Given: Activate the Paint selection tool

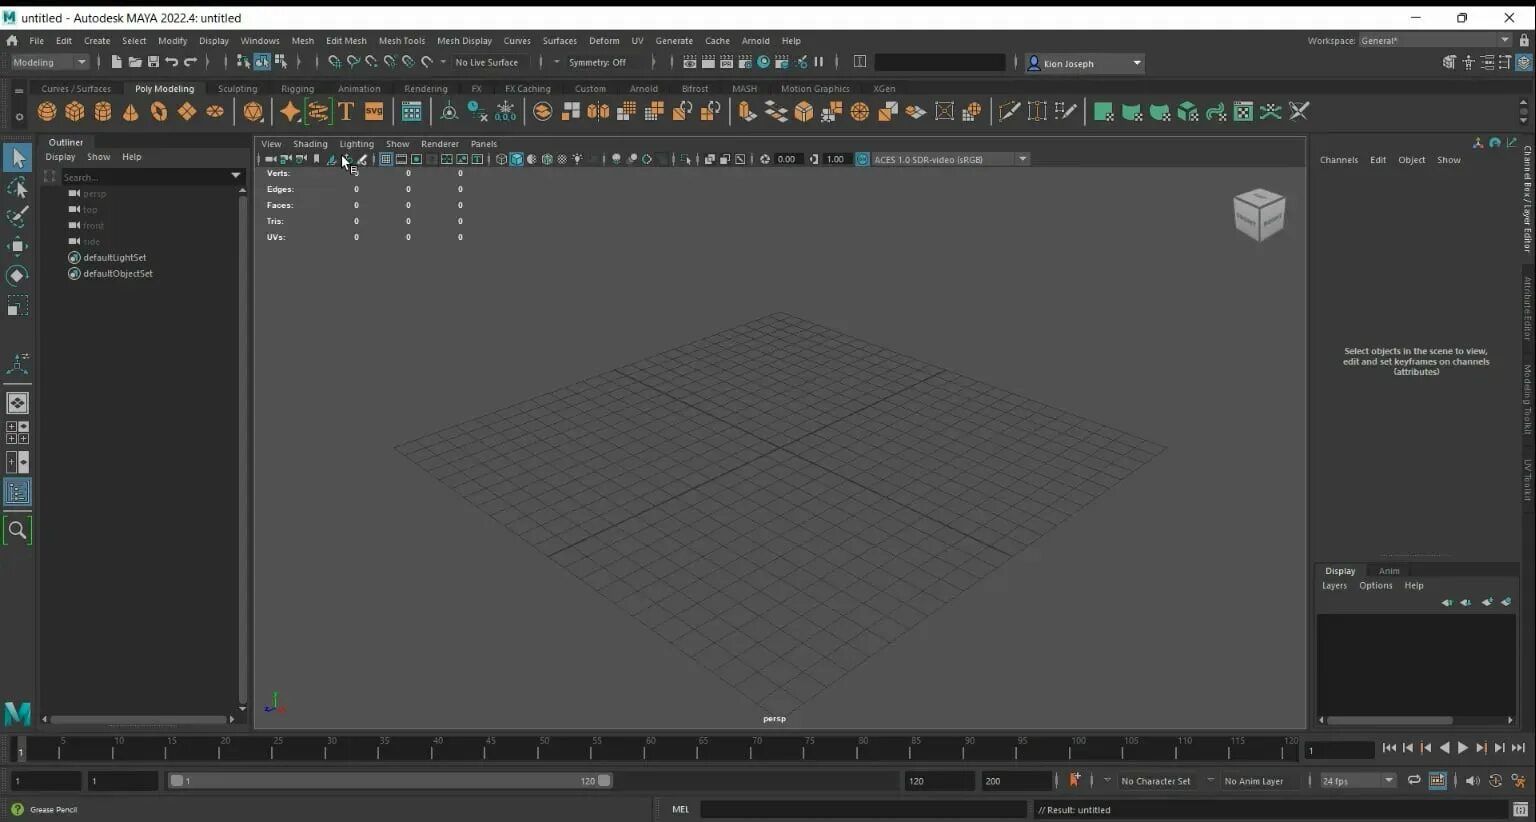Looking at the screenshot, I should [x=17, y=216].
